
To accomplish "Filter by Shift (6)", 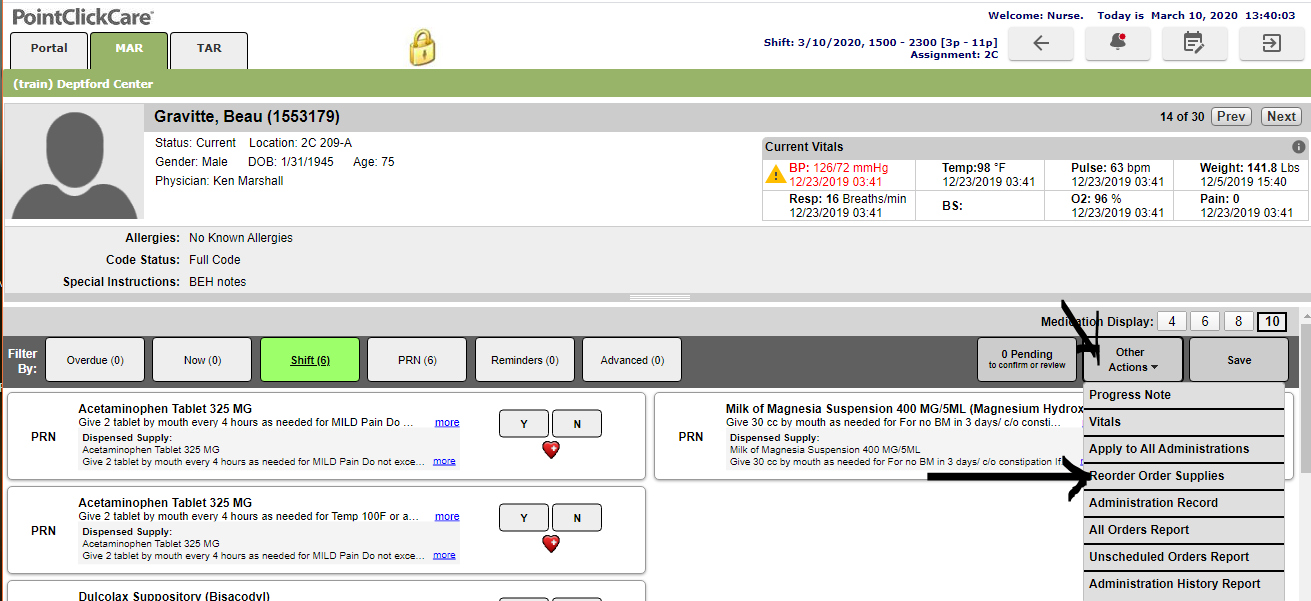I will tap(310, 360).
